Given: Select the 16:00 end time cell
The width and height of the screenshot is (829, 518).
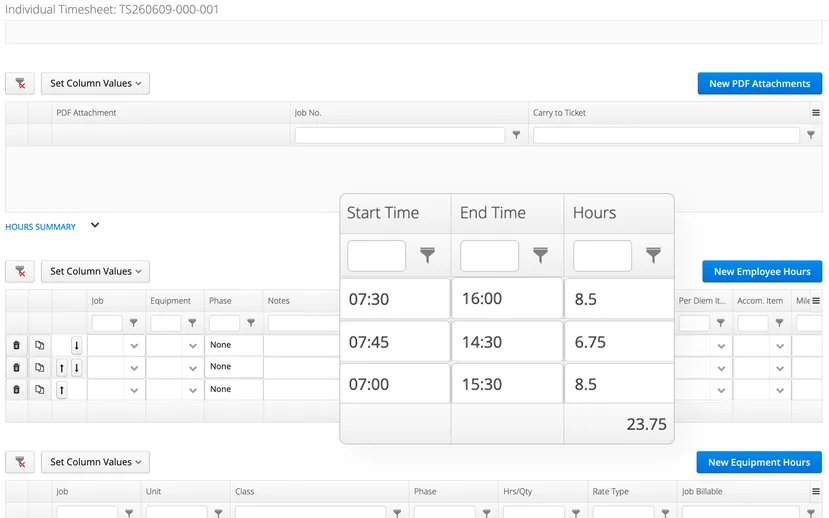Looking at the screenshot, I should (x=508, y=299).
